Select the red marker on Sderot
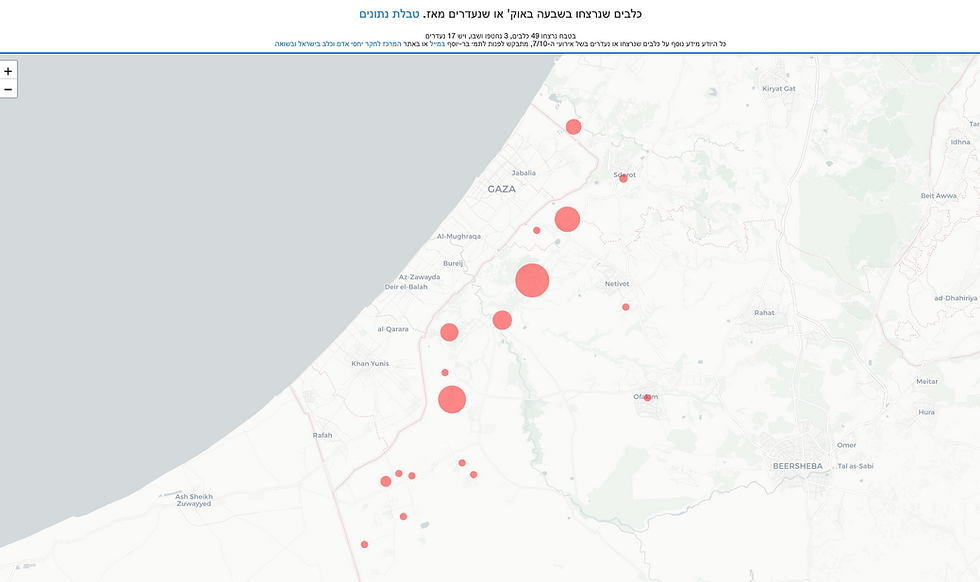This screenshot has width=980, height=582. [x=623, y=178]
